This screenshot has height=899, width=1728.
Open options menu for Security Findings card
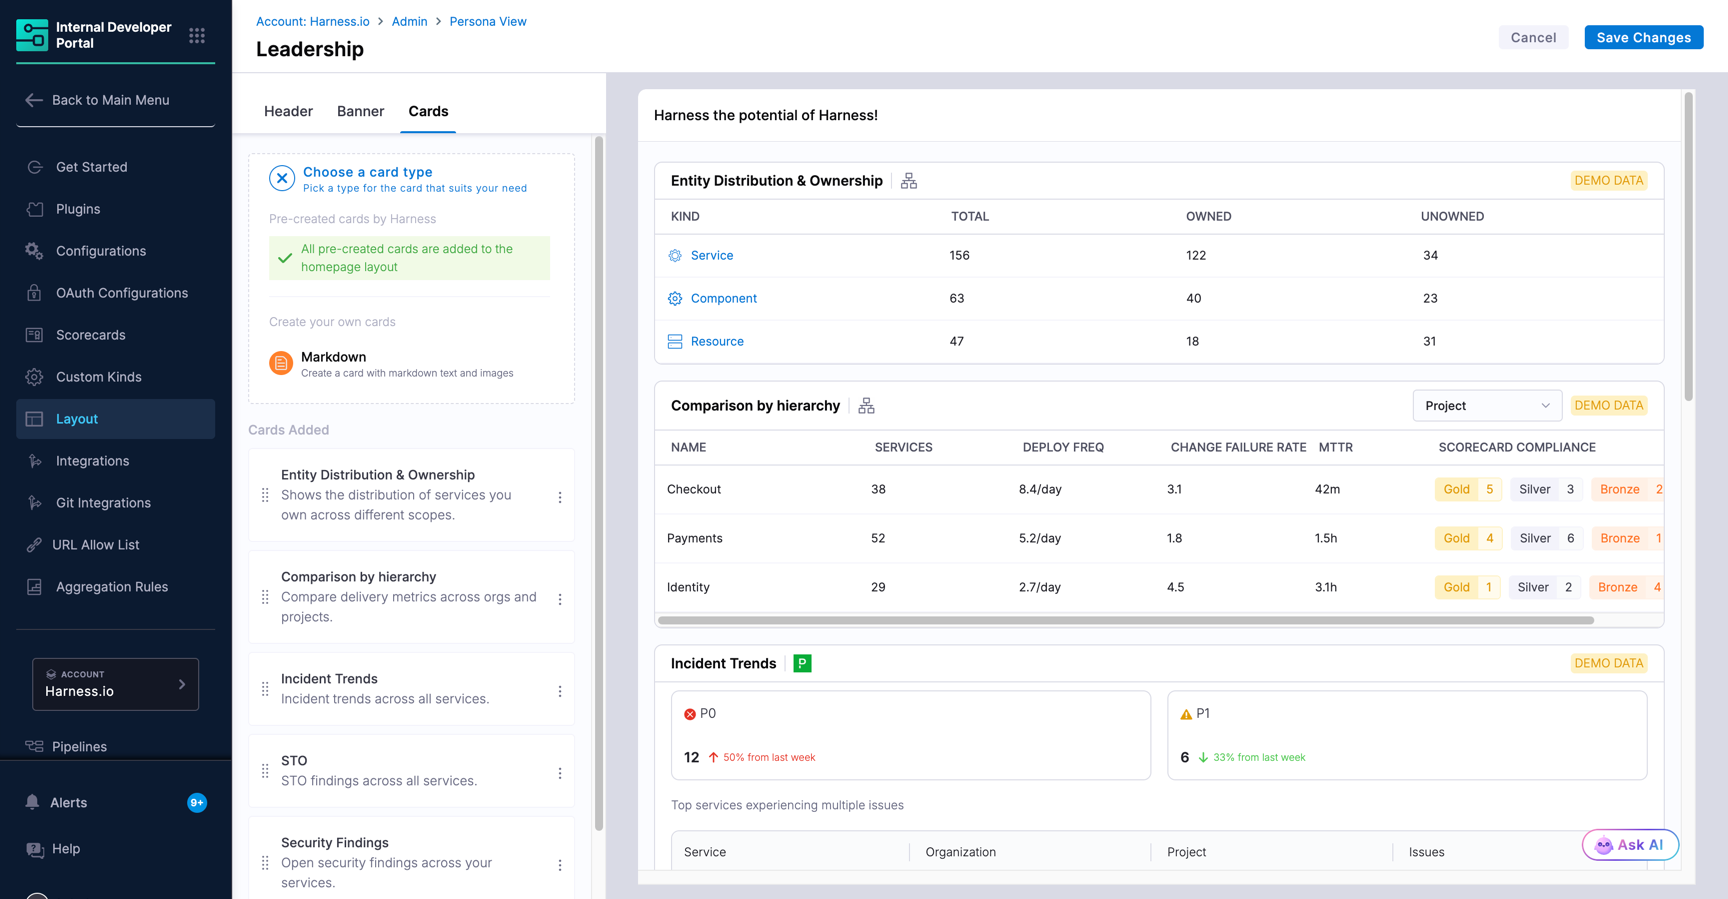coord(560,865)
